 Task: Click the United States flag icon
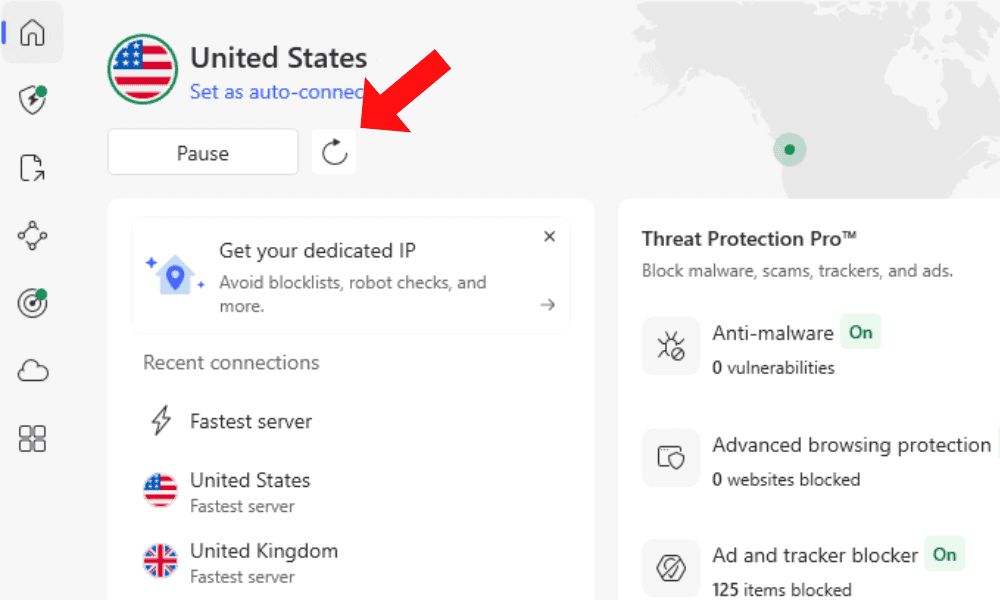coord(143,69)
